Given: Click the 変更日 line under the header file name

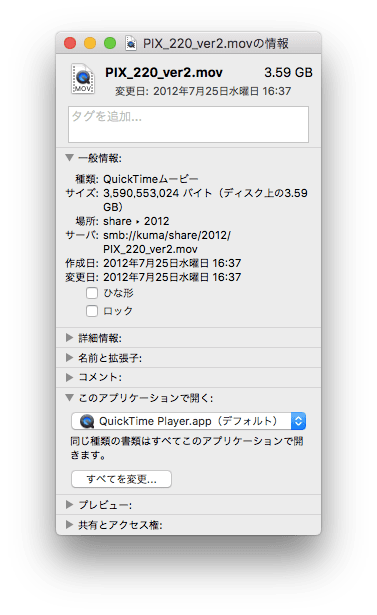Looking at the screenshot, I should click(203, 91).
